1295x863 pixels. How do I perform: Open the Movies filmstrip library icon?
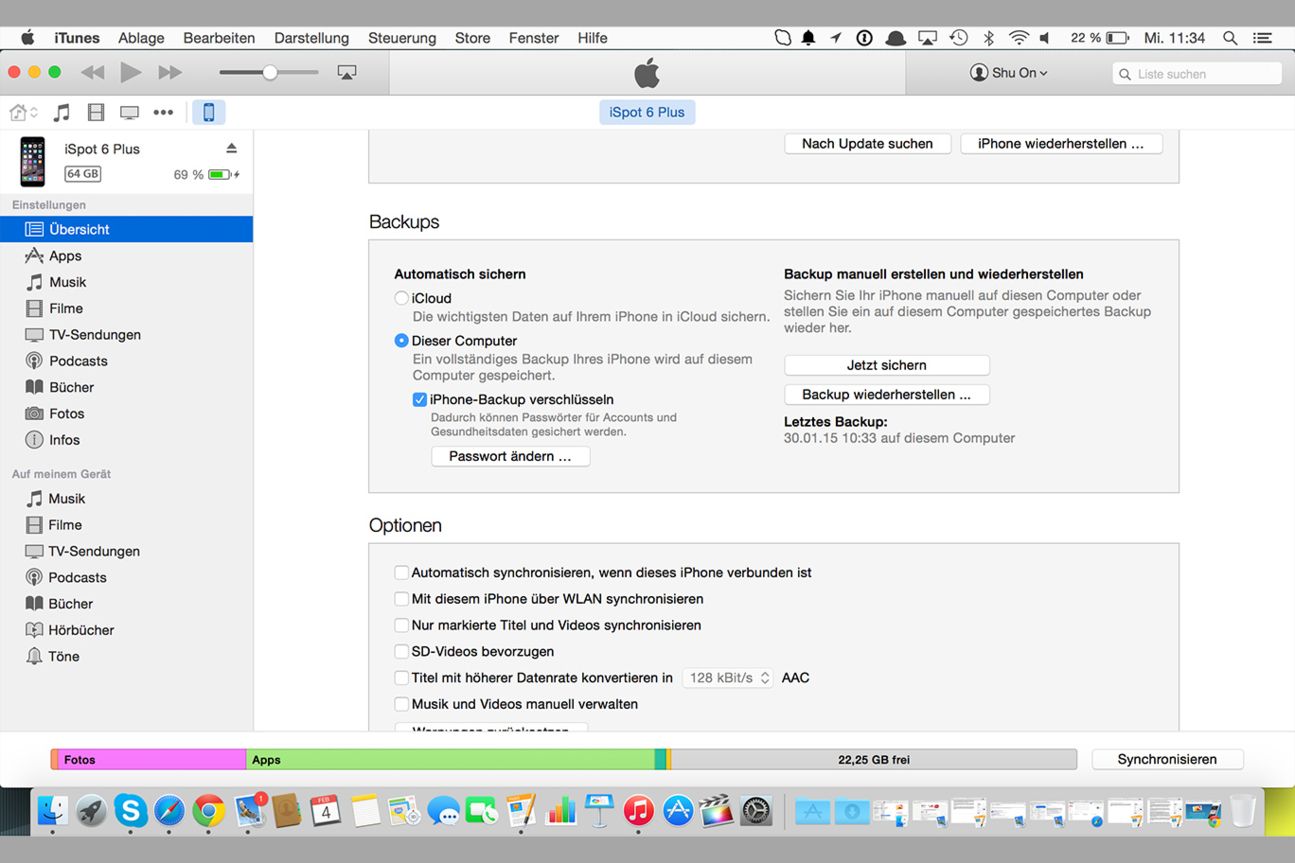(x=96, y=113)
